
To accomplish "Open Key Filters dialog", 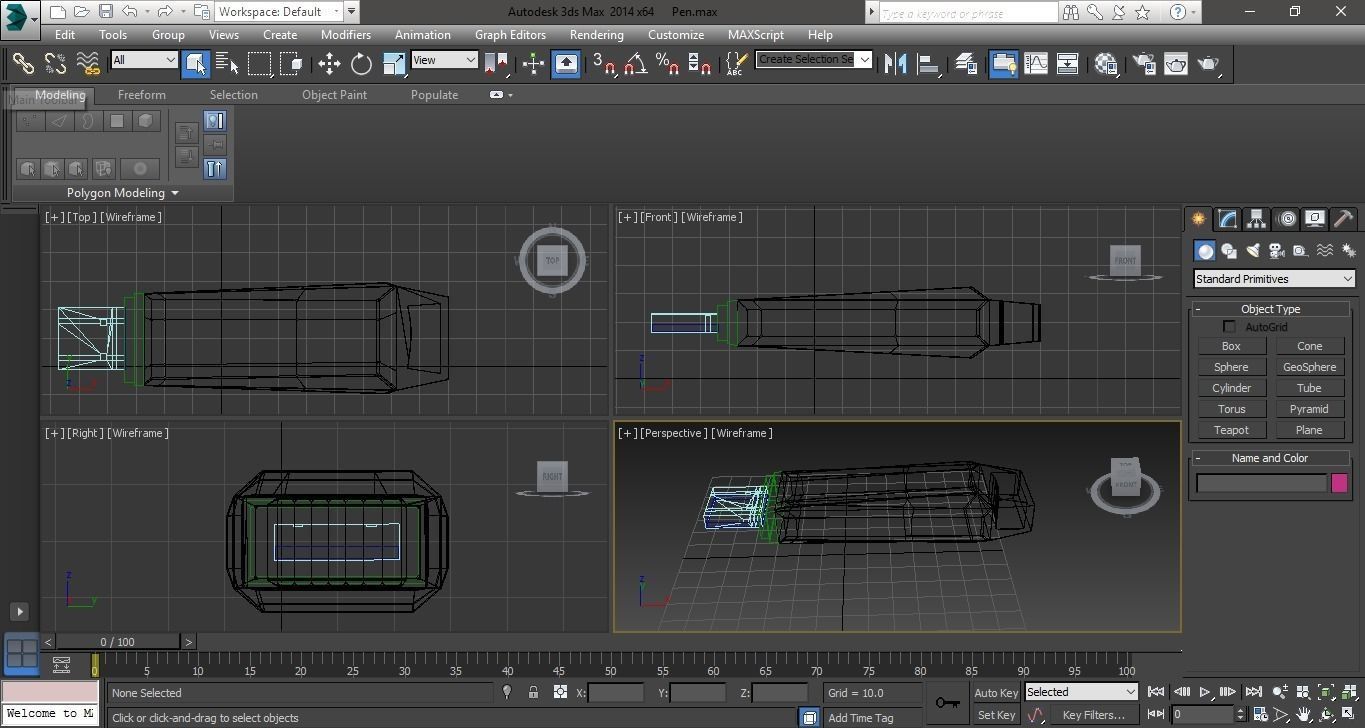I will (x=1093, y=715).
